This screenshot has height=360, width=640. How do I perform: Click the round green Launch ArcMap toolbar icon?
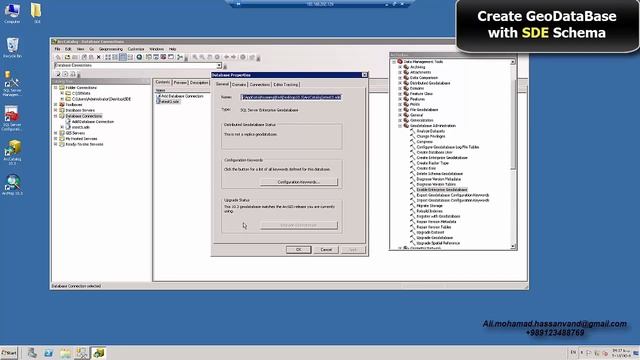tap(140, 57)
